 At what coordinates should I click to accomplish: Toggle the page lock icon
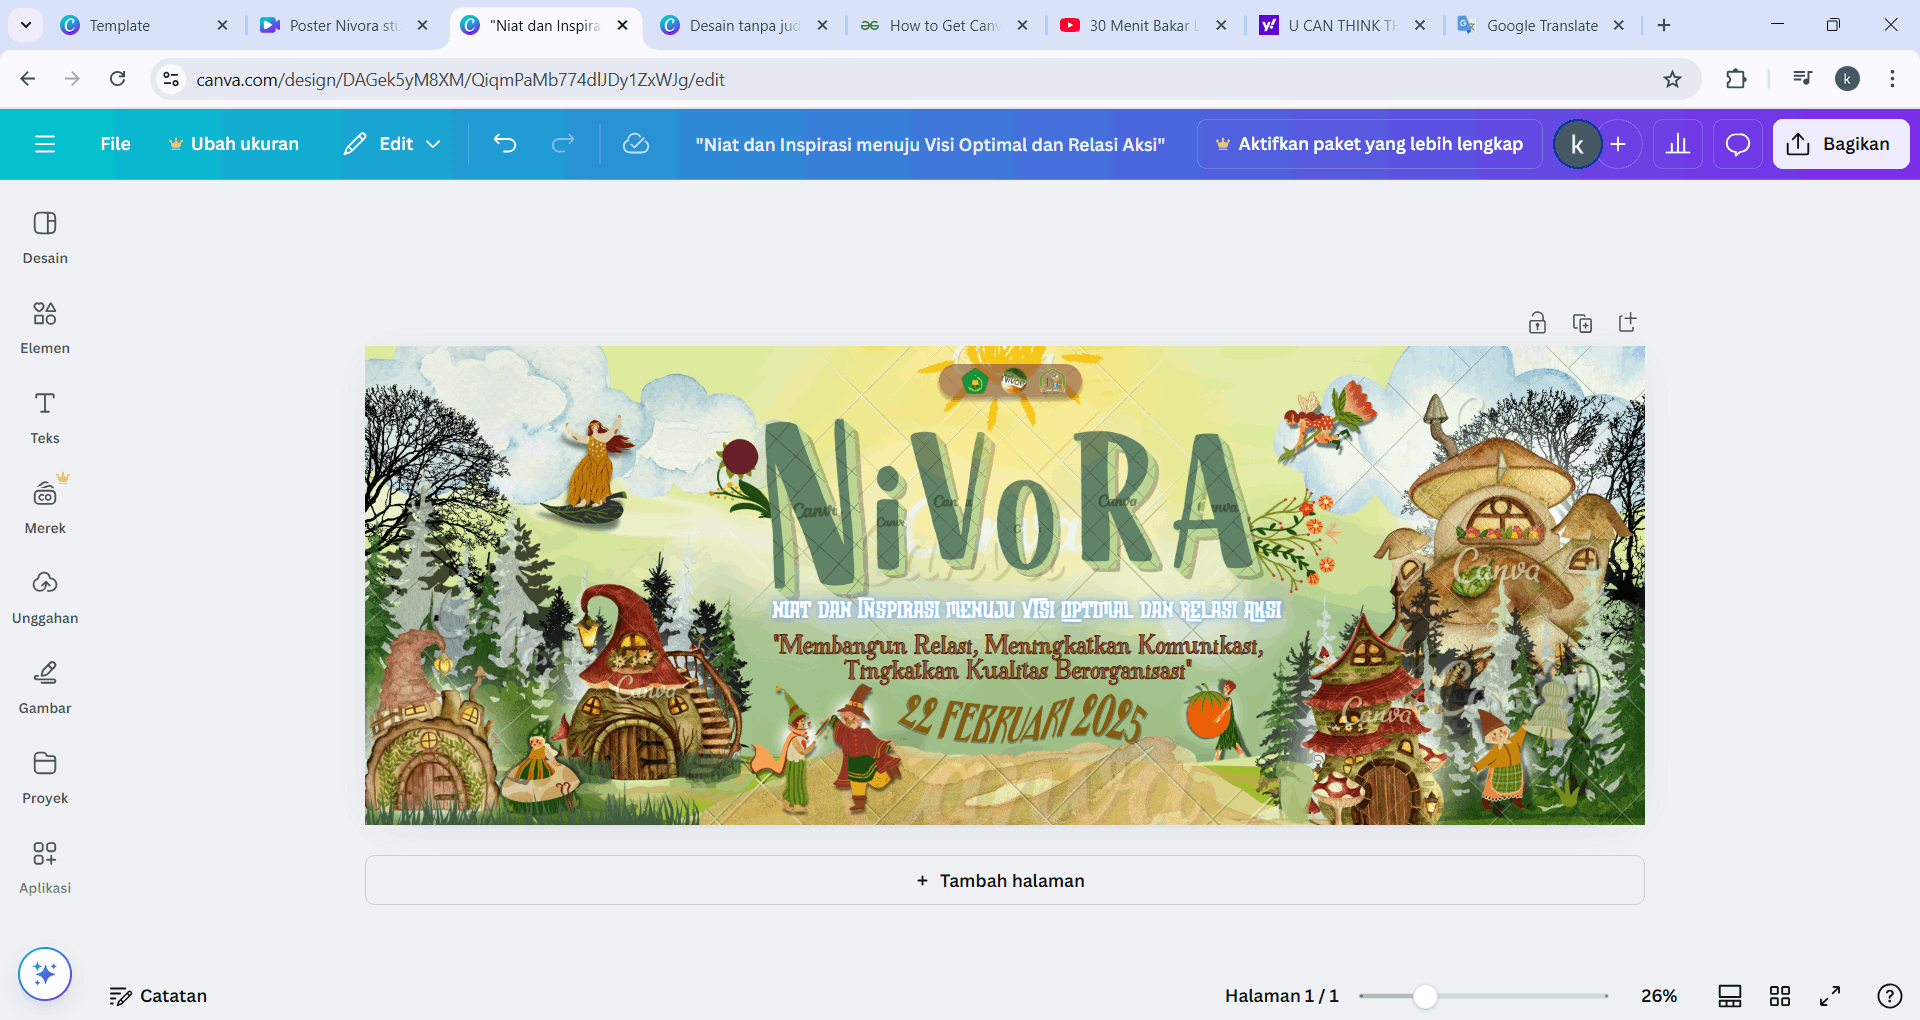[x=1537, y=322]
